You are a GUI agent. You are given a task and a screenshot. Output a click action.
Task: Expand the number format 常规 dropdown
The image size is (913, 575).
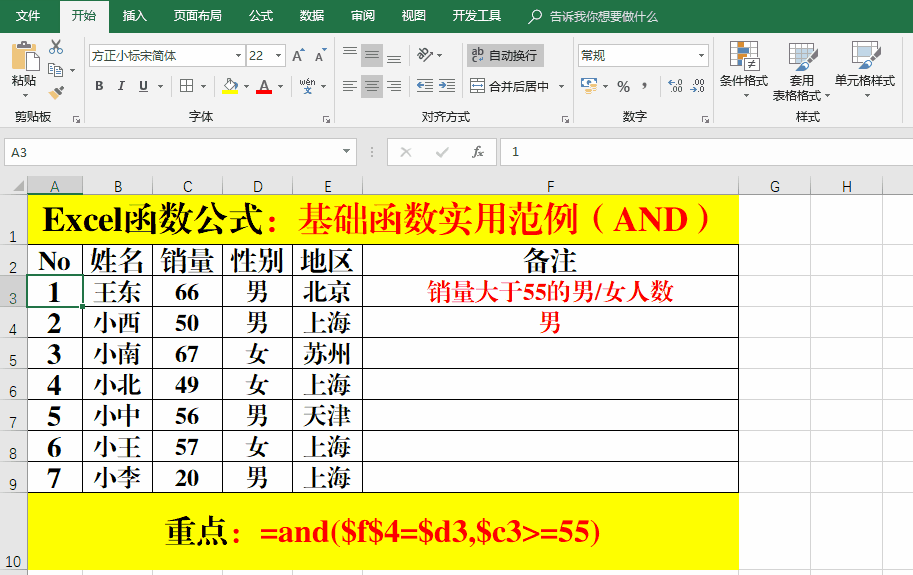701,56
